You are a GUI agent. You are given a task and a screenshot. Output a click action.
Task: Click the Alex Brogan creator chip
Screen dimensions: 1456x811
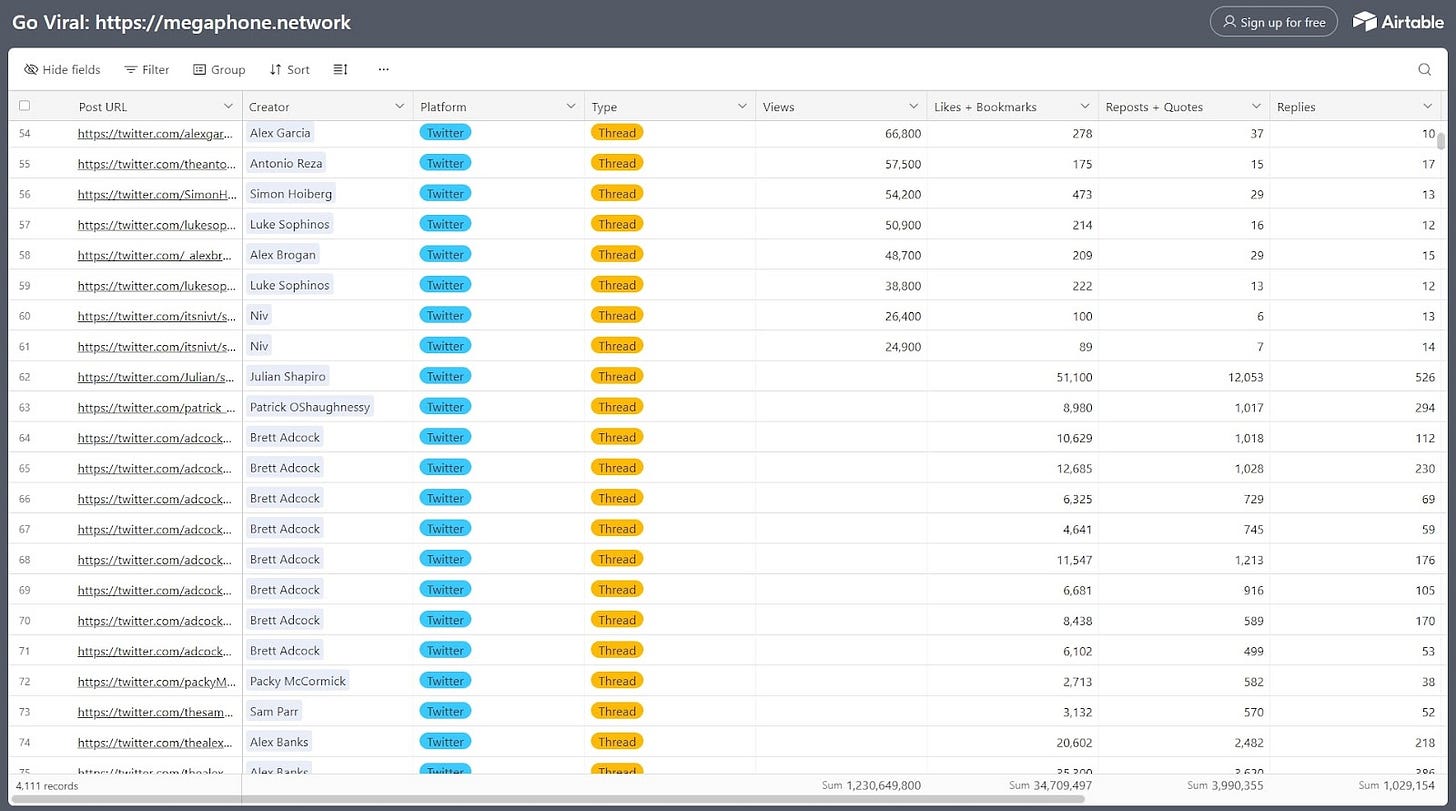click(x=282, y=255)
